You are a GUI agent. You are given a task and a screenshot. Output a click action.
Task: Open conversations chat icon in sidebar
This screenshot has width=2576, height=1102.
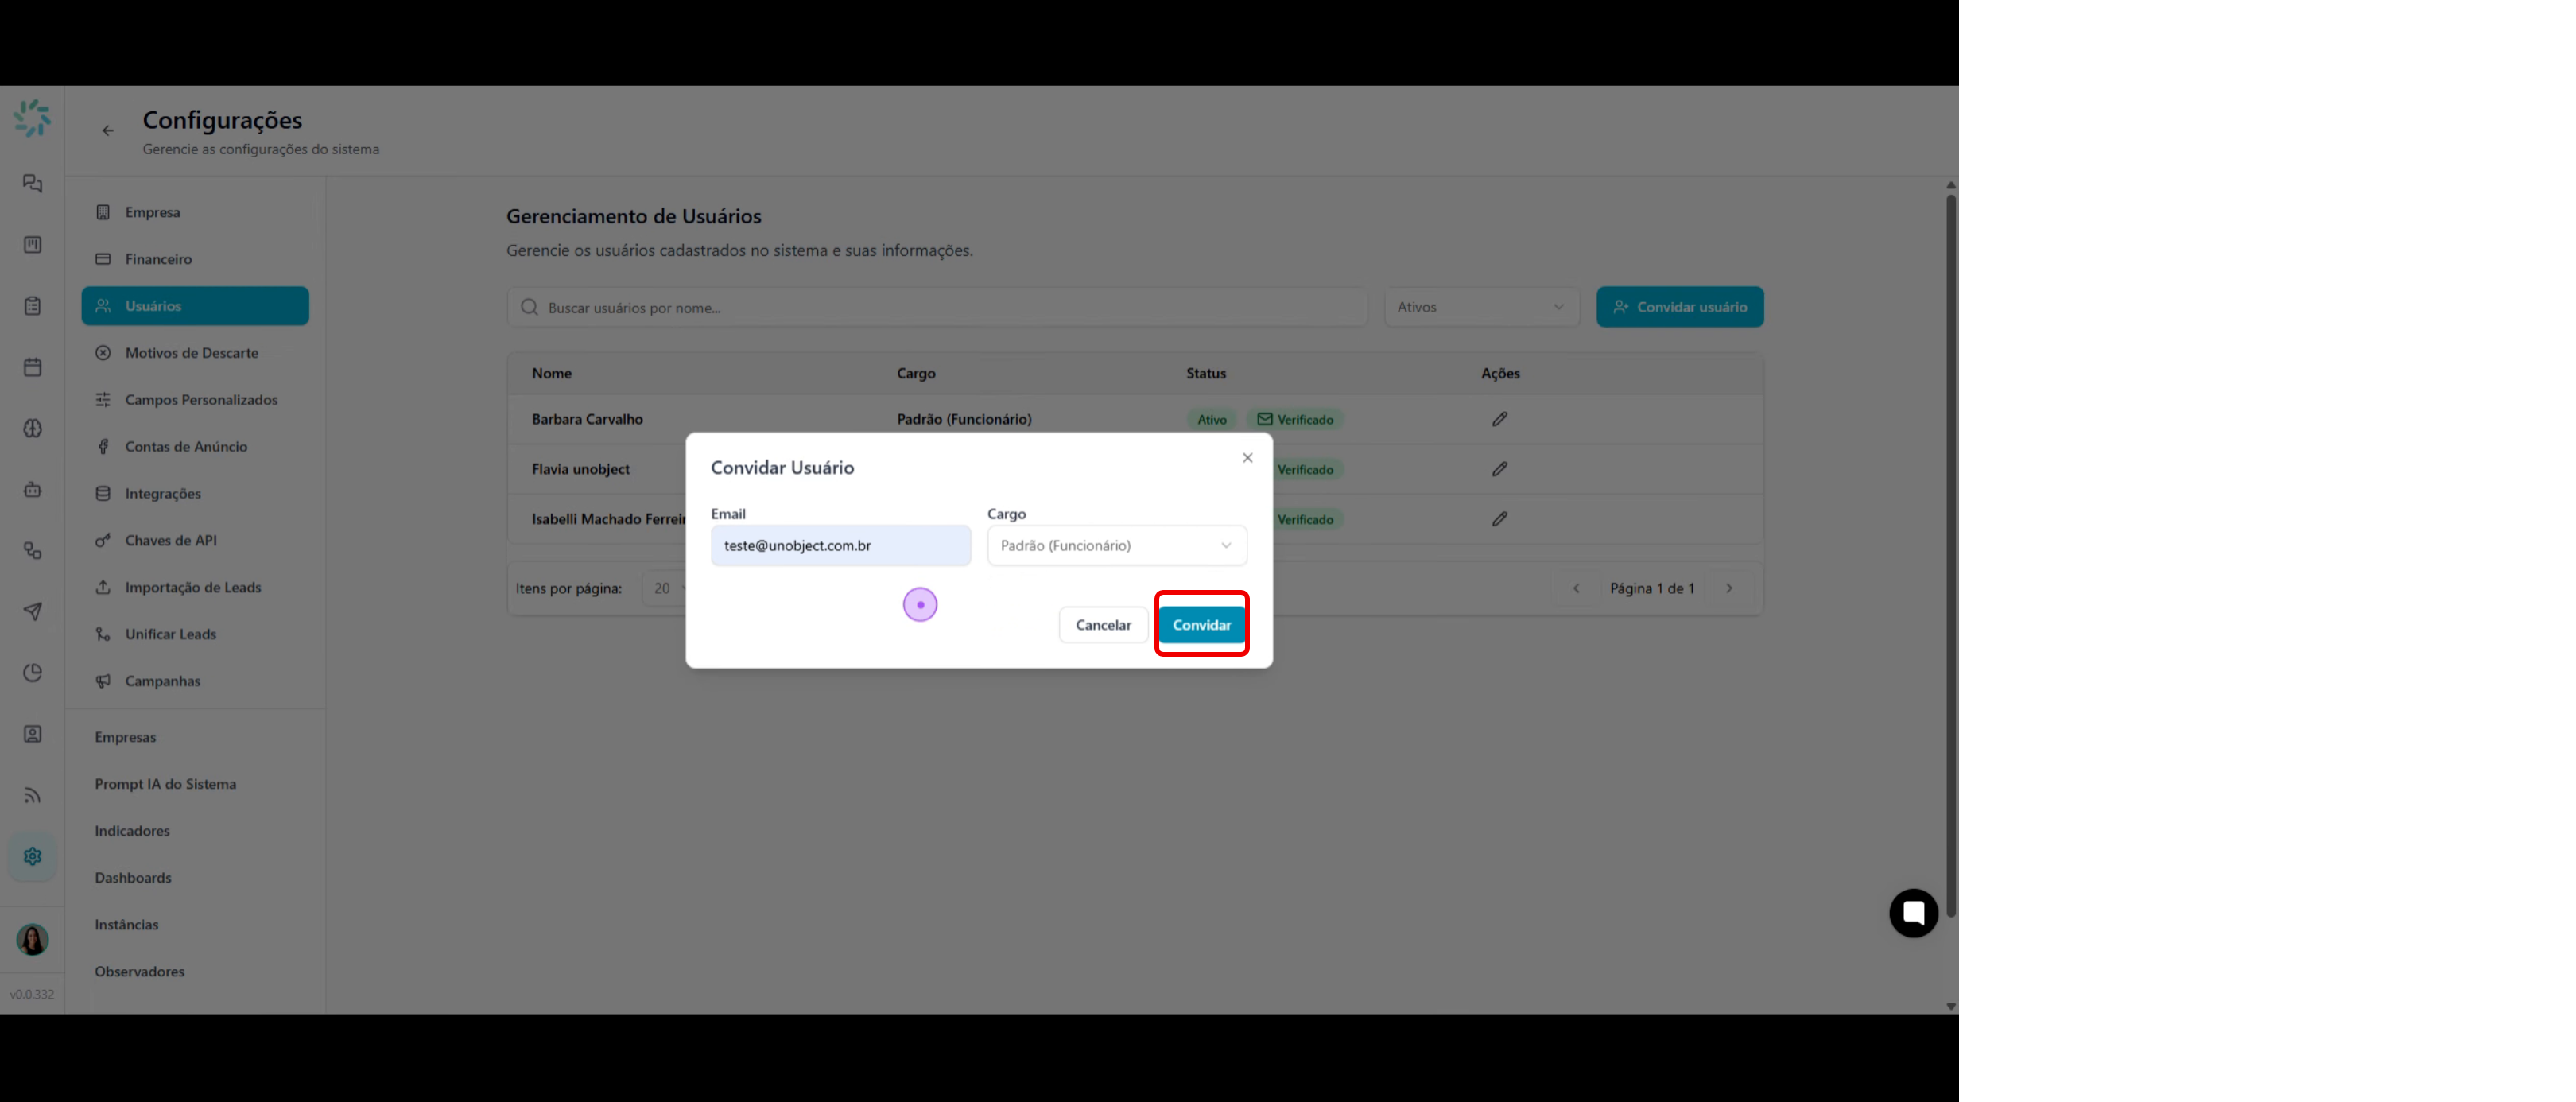[32, 183]
